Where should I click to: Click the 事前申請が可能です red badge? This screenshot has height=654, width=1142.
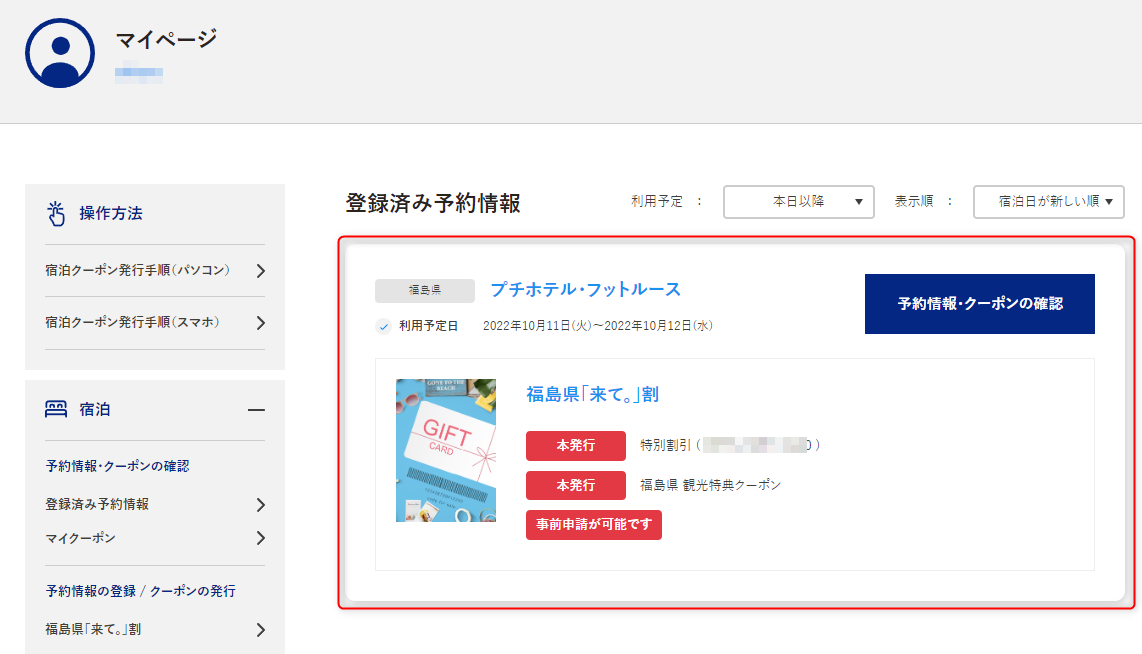tap(594, 524)
